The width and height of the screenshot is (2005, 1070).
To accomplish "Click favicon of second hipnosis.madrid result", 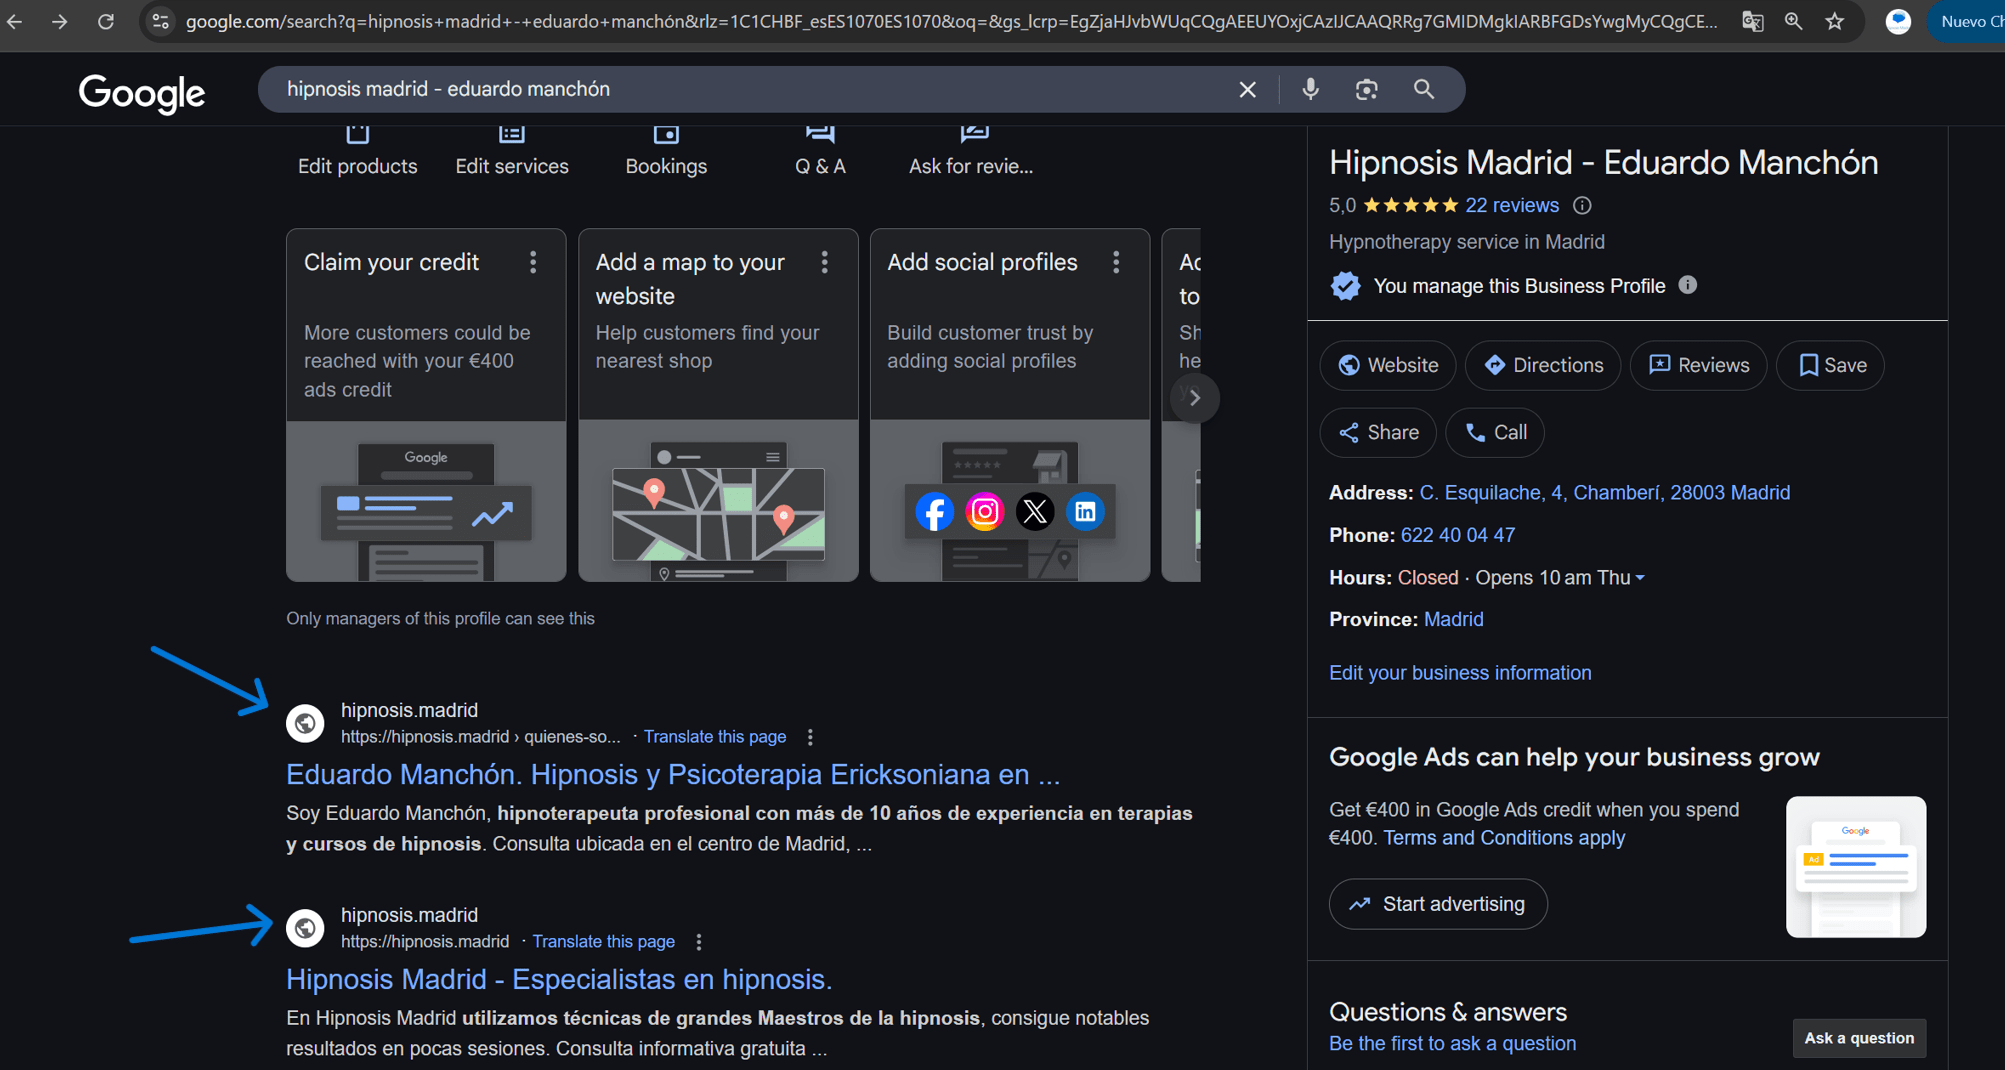I will [305, 928].
